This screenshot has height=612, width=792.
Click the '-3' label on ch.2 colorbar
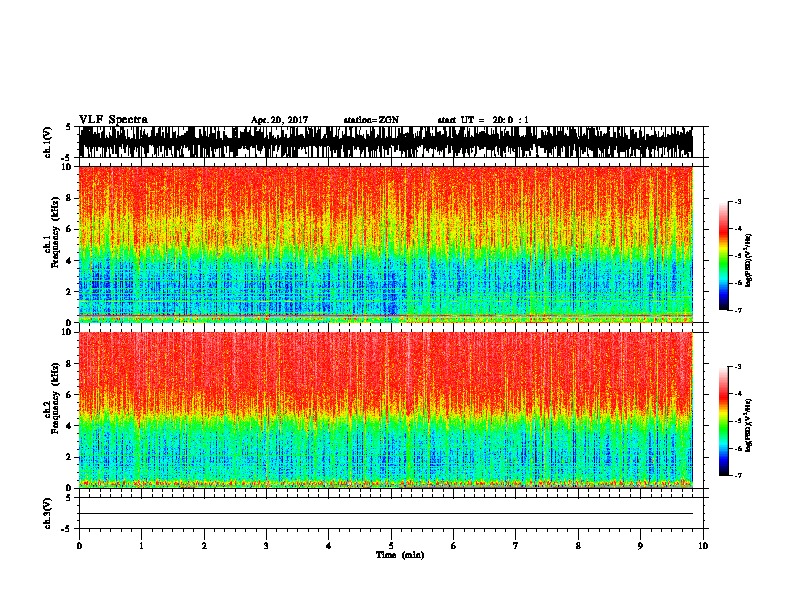pyautogui.click(x=738, y=367)
